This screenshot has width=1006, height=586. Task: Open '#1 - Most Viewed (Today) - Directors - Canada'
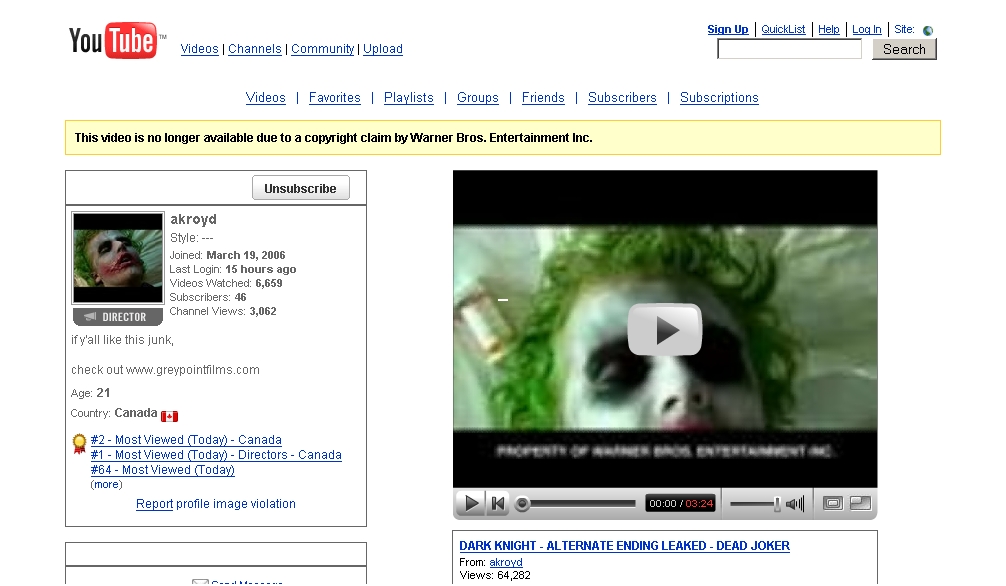(216, 455)
